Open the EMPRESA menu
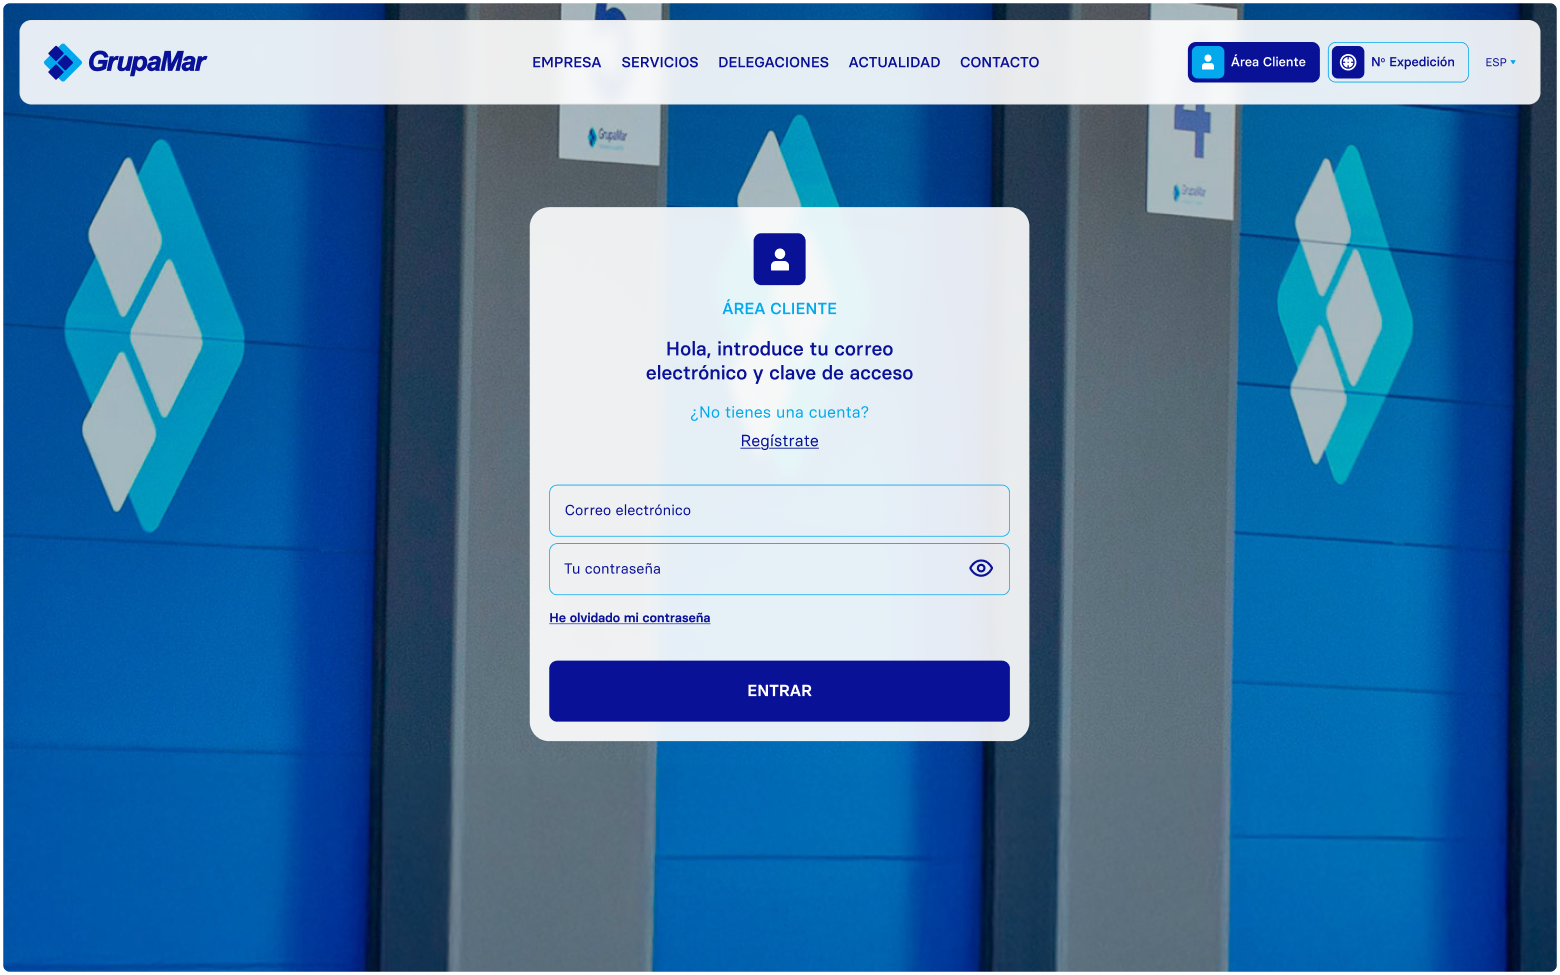Screen dimensions: 1560x975 point(566,62)
